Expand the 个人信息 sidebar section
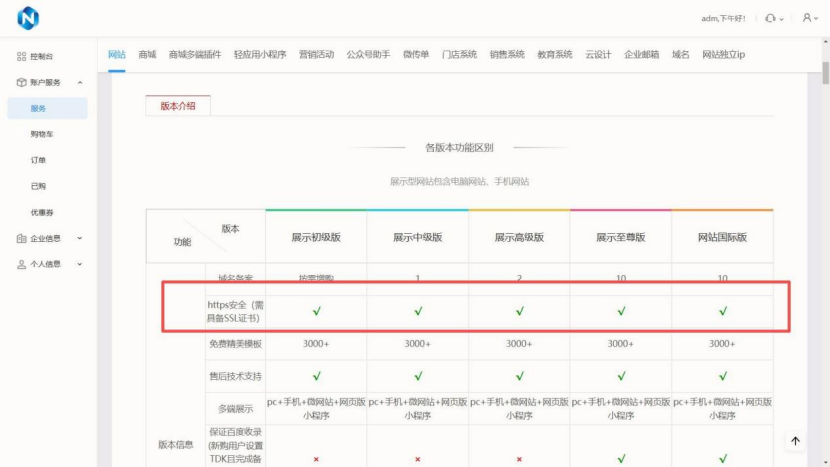The height and width of the screenshot is (467, 830). [x=80, y=265]
